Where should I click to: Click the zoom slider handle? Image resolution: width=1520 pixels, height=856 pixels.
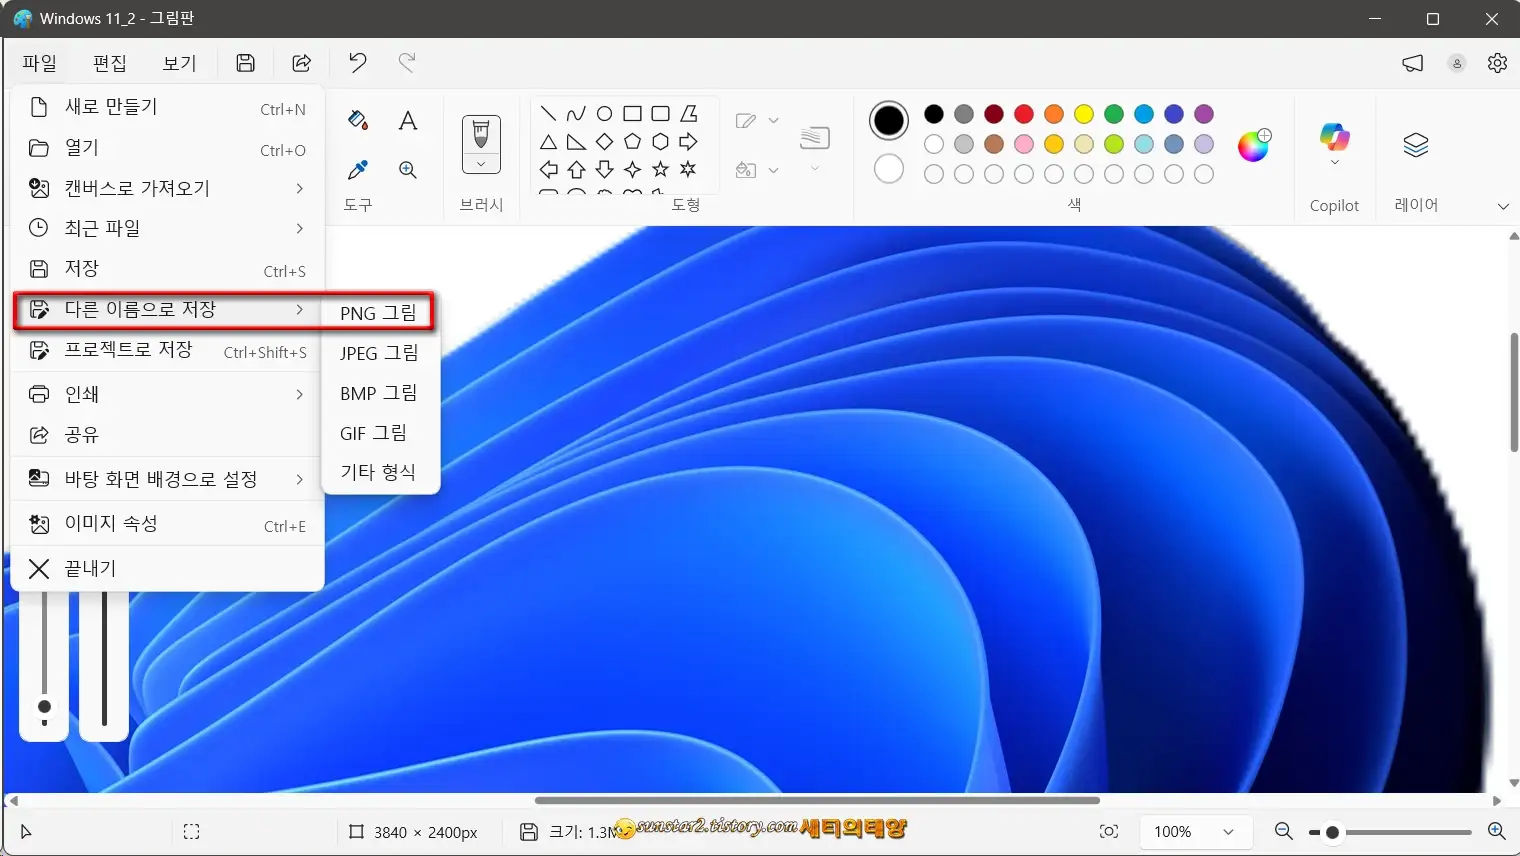(x=1332, y=832)
